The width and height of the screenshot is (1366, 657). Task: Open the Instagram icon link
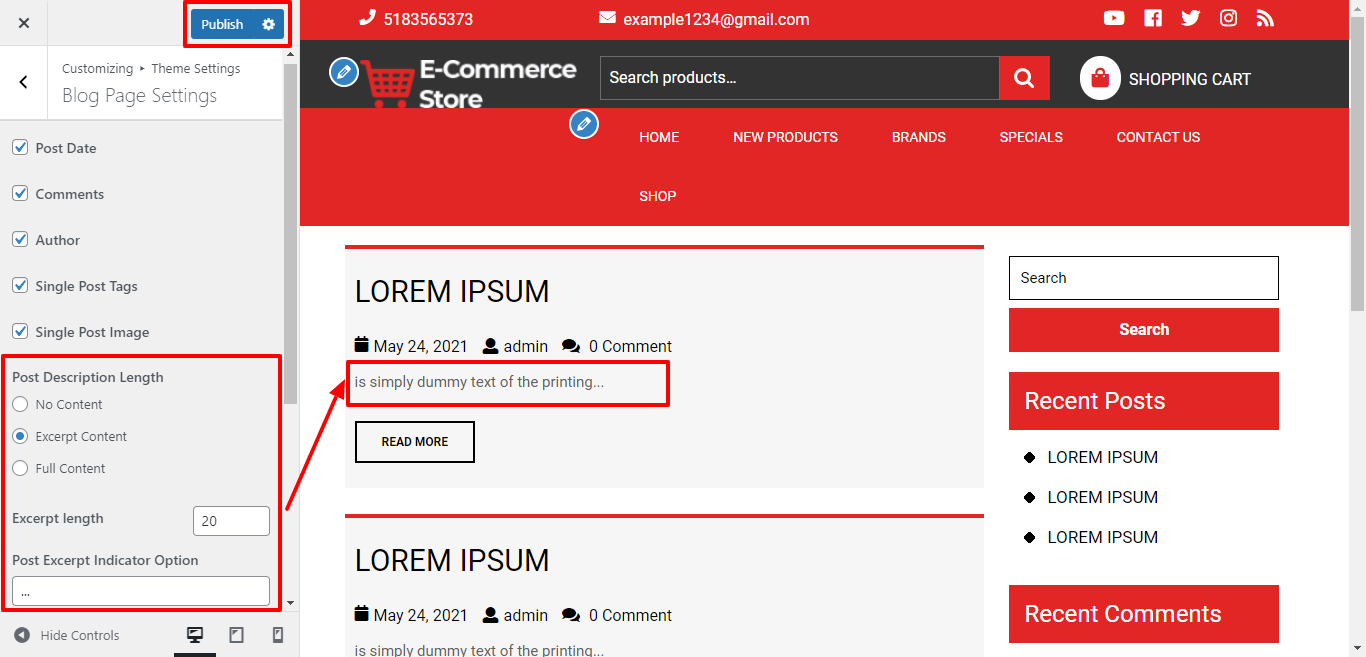(1228, 18)
